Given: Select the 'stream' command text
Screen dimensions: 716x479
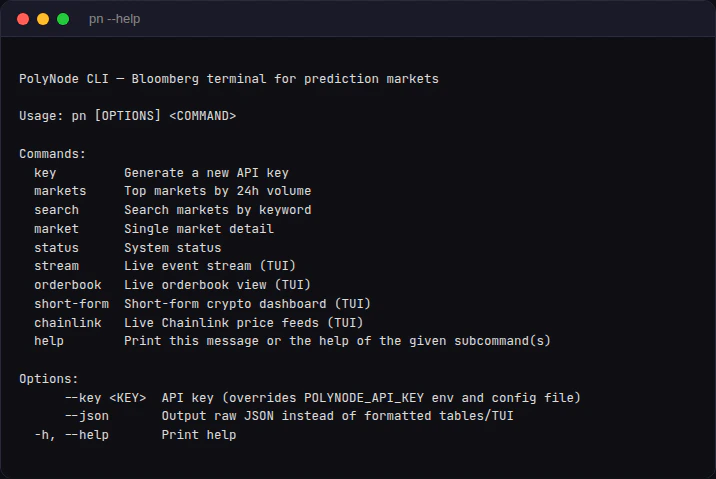Looking at the screenshot, I should coord(56,266).
